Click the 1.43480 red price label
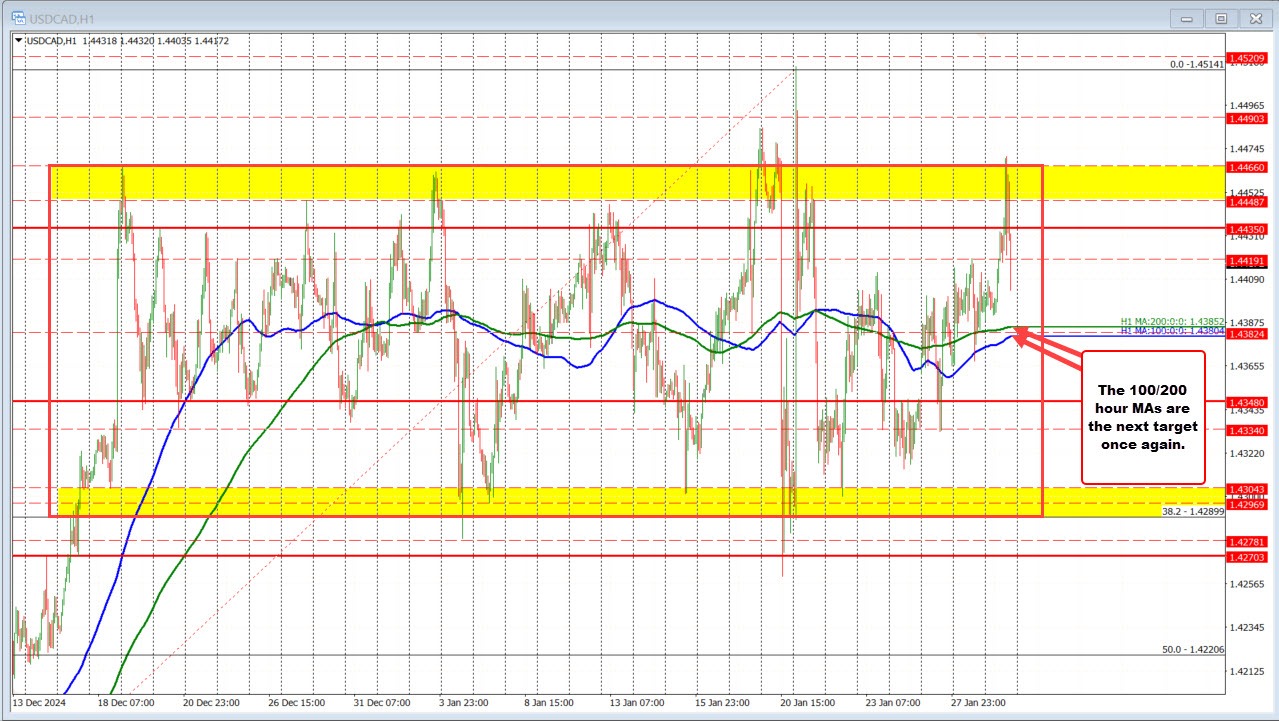 pyautogui.click(x=1248, y=402)
